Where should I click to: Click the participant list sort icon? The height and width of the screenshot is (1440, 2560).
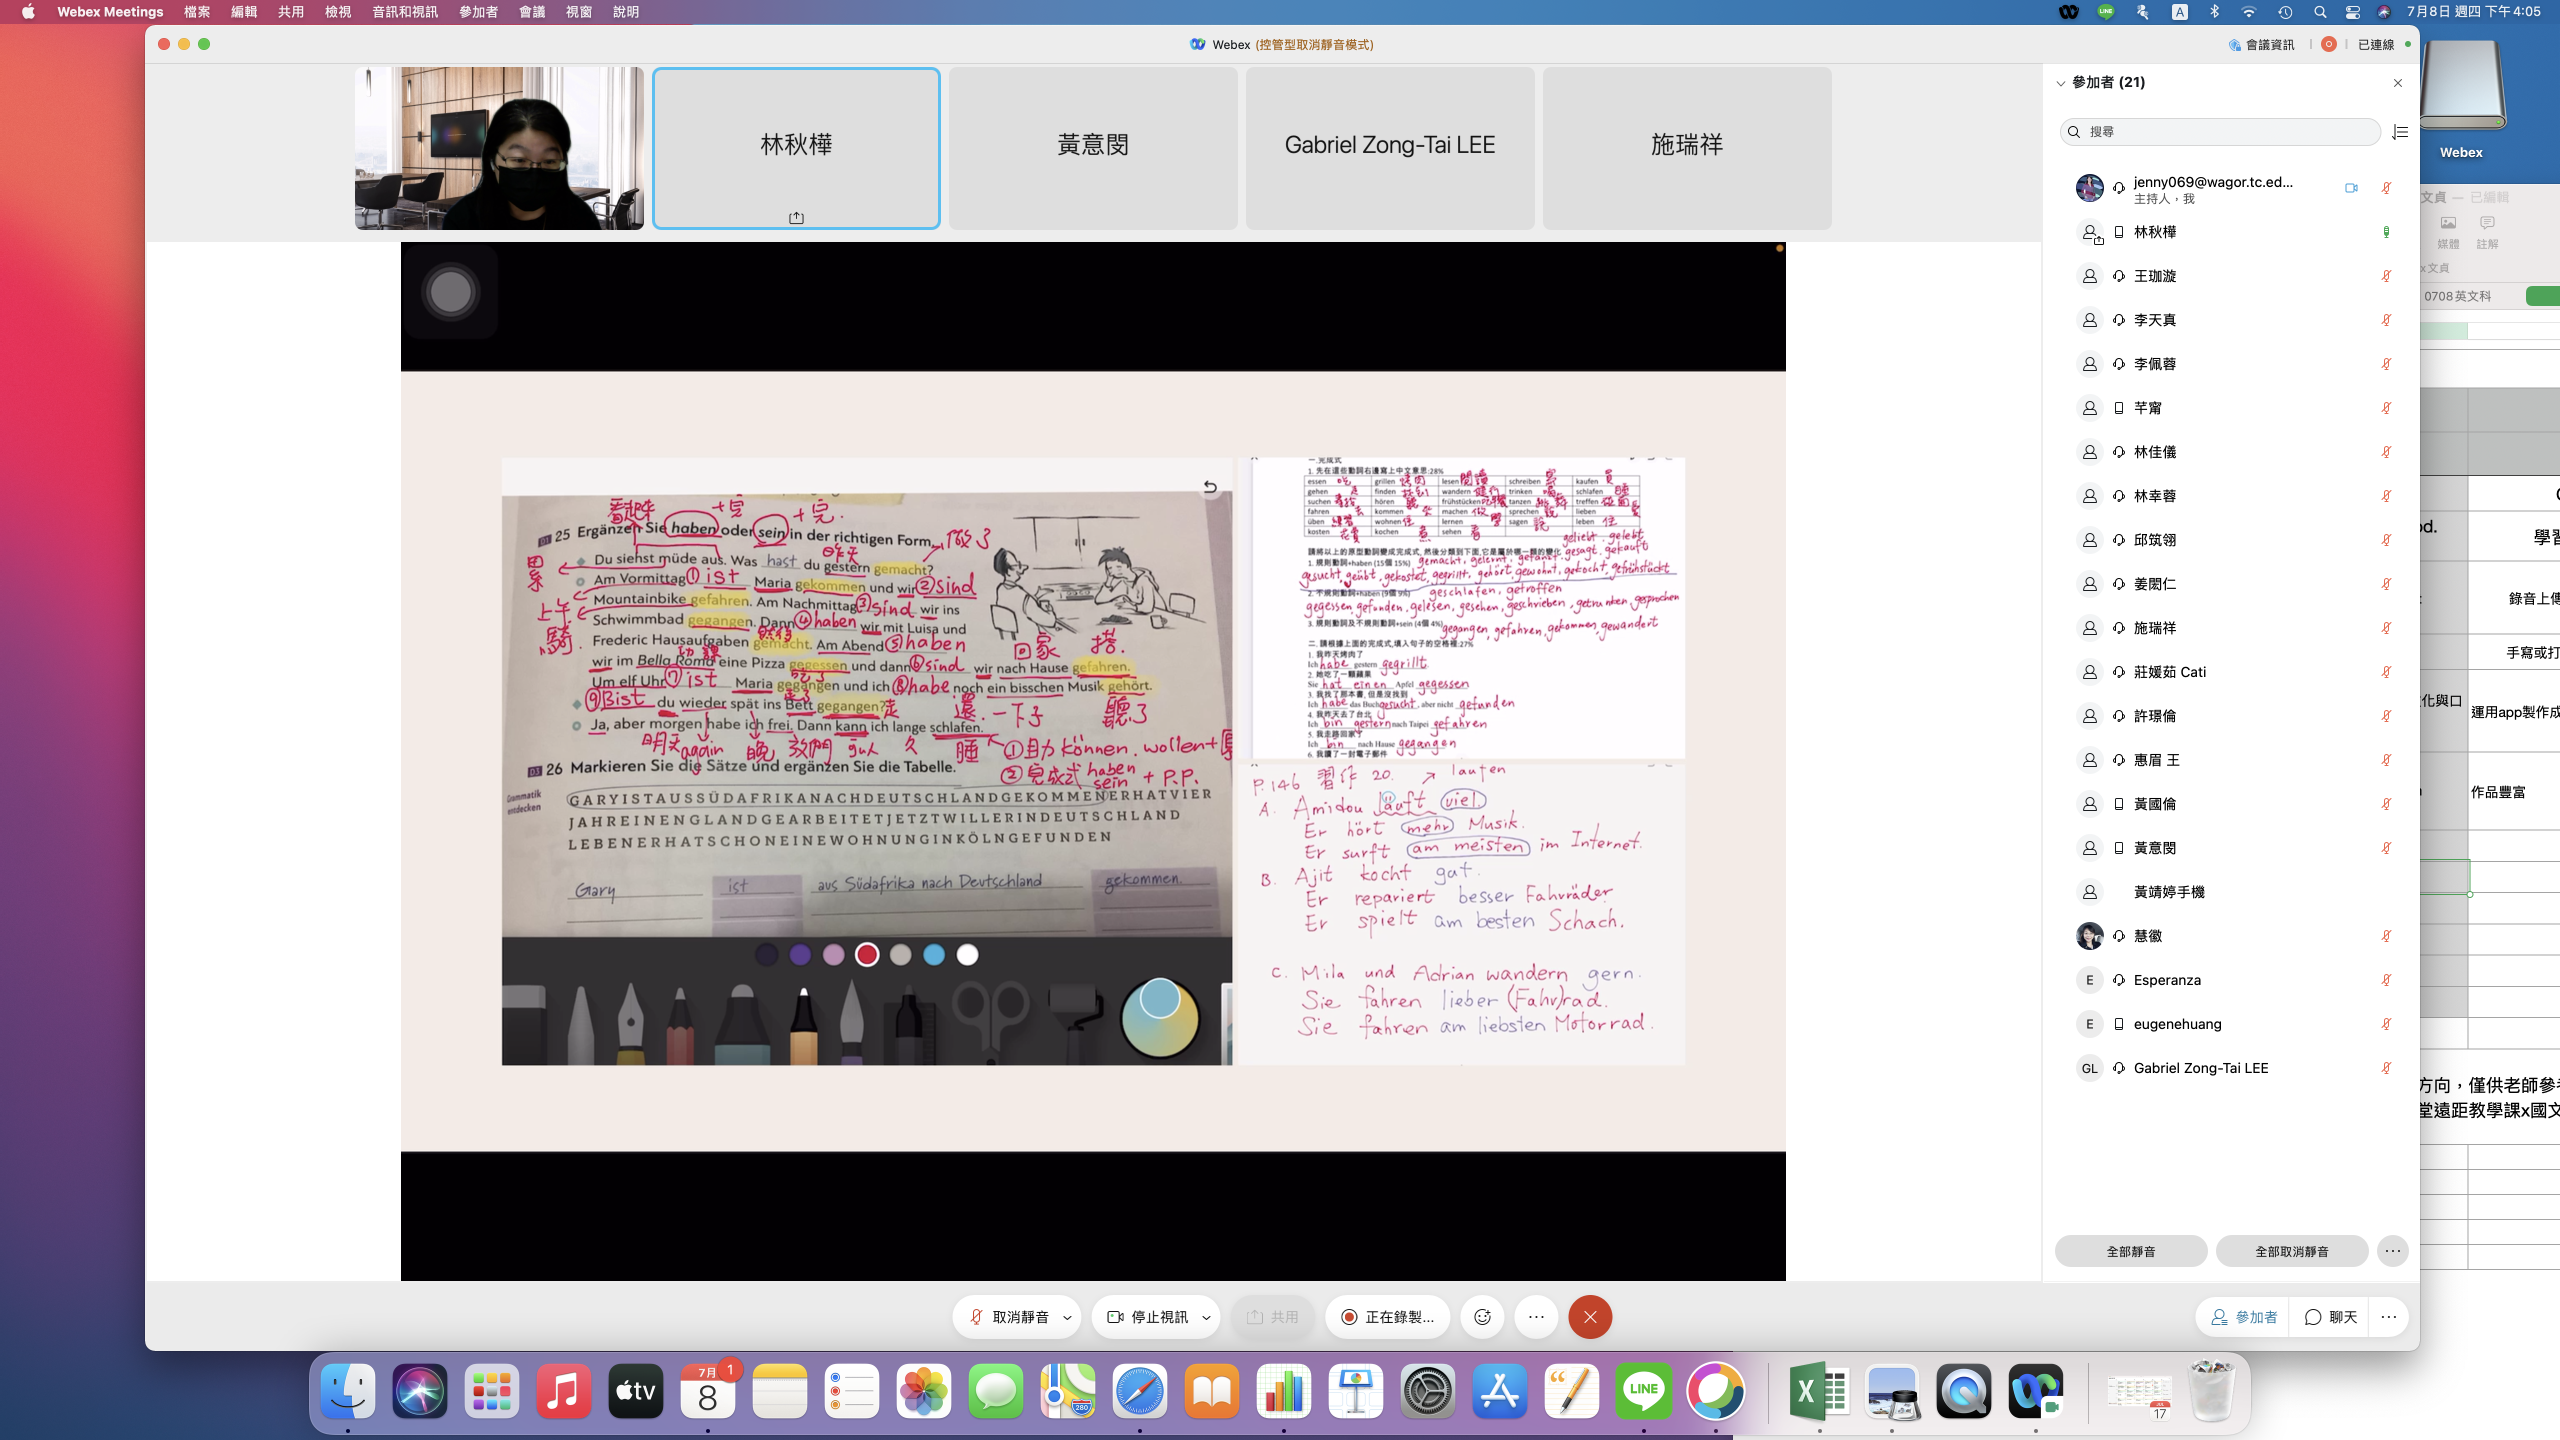pyautogui.click(x=2400, y=132)
